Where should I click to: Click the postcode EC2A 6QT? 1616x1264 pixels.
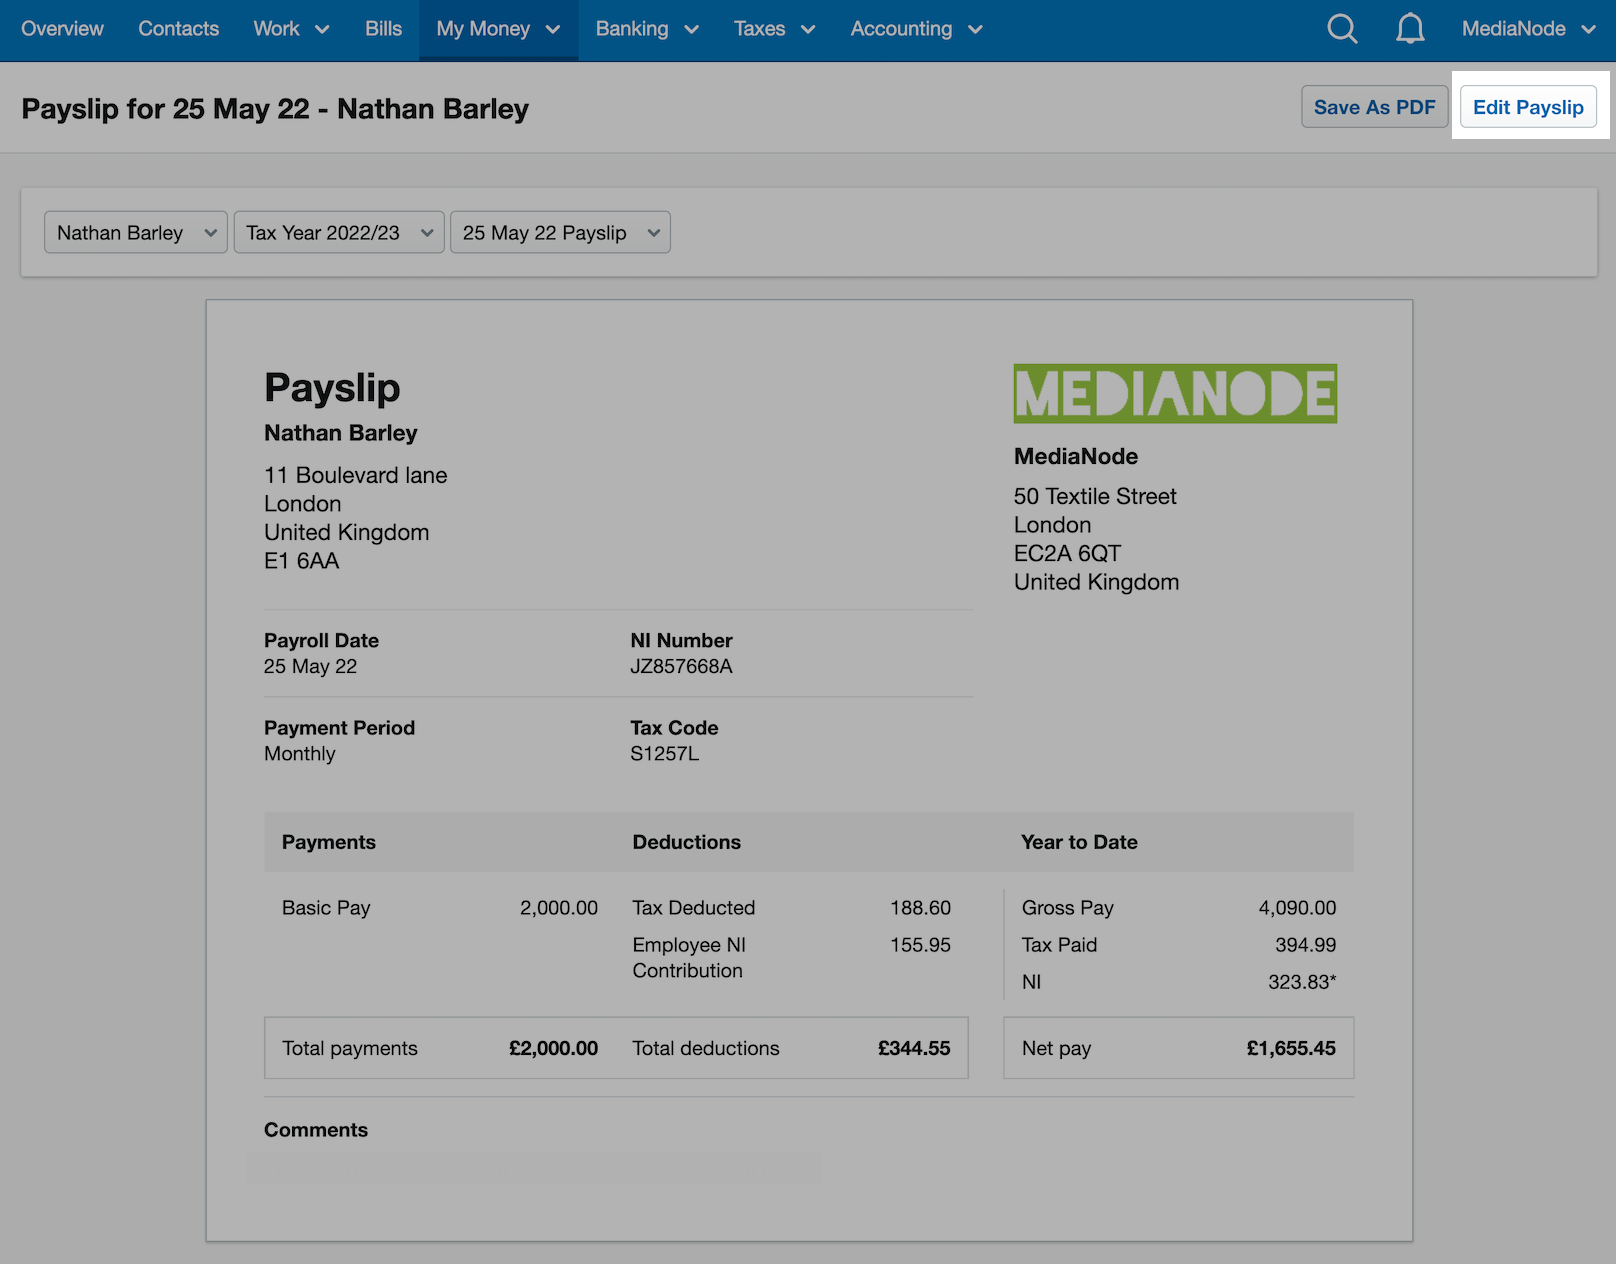click(1067, 554)
